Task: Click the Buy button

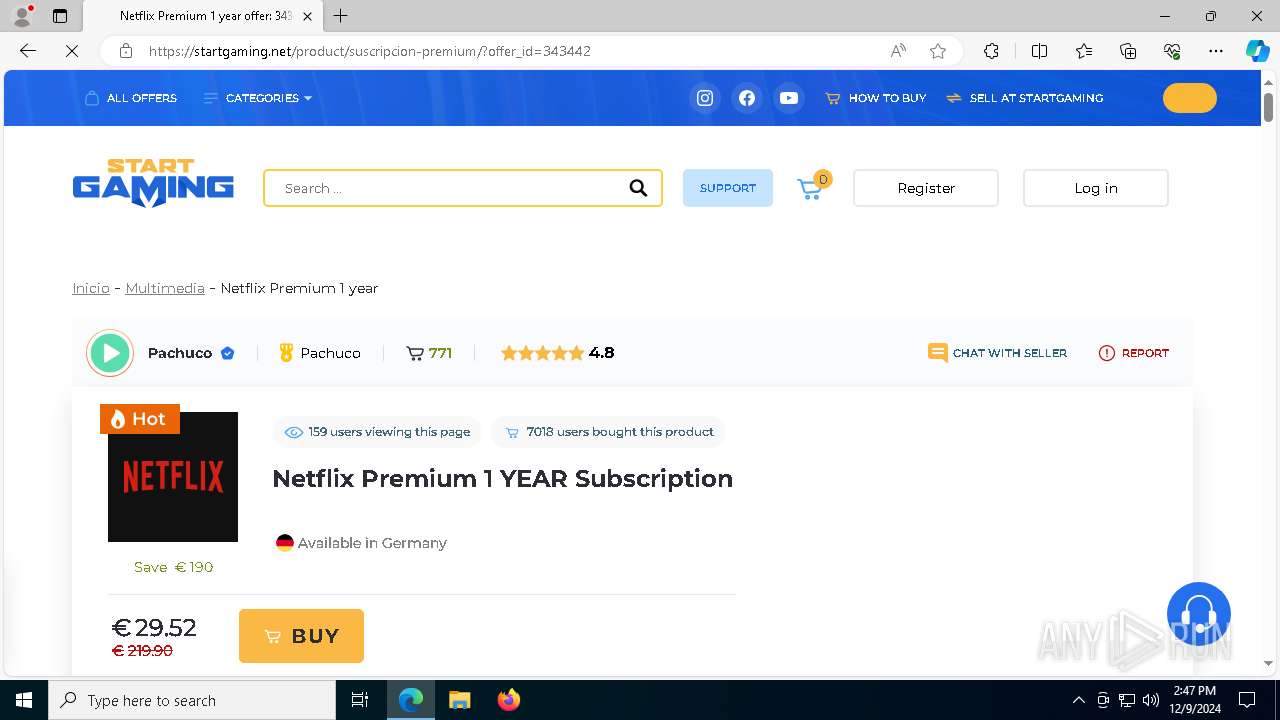Action: (x=301, y=636)
